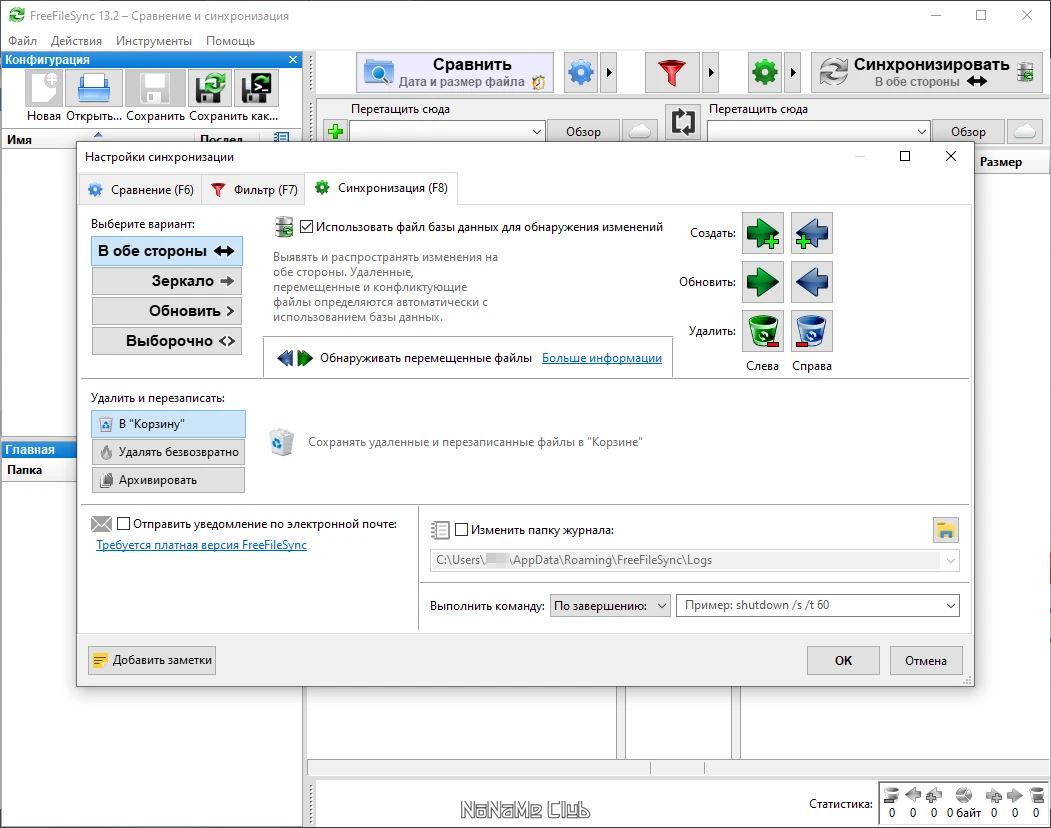Select the Зеркало sync variant
Viewport: 1051px width, 828px height.
(x=167, y=281)
